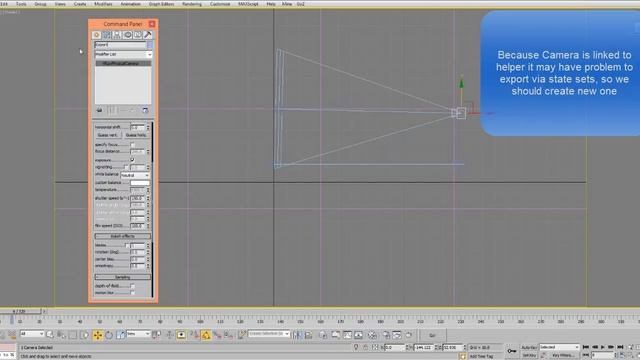Screen dimensions: 640x360
Task: Collapse the Sampling rollout
Action: 123,277
